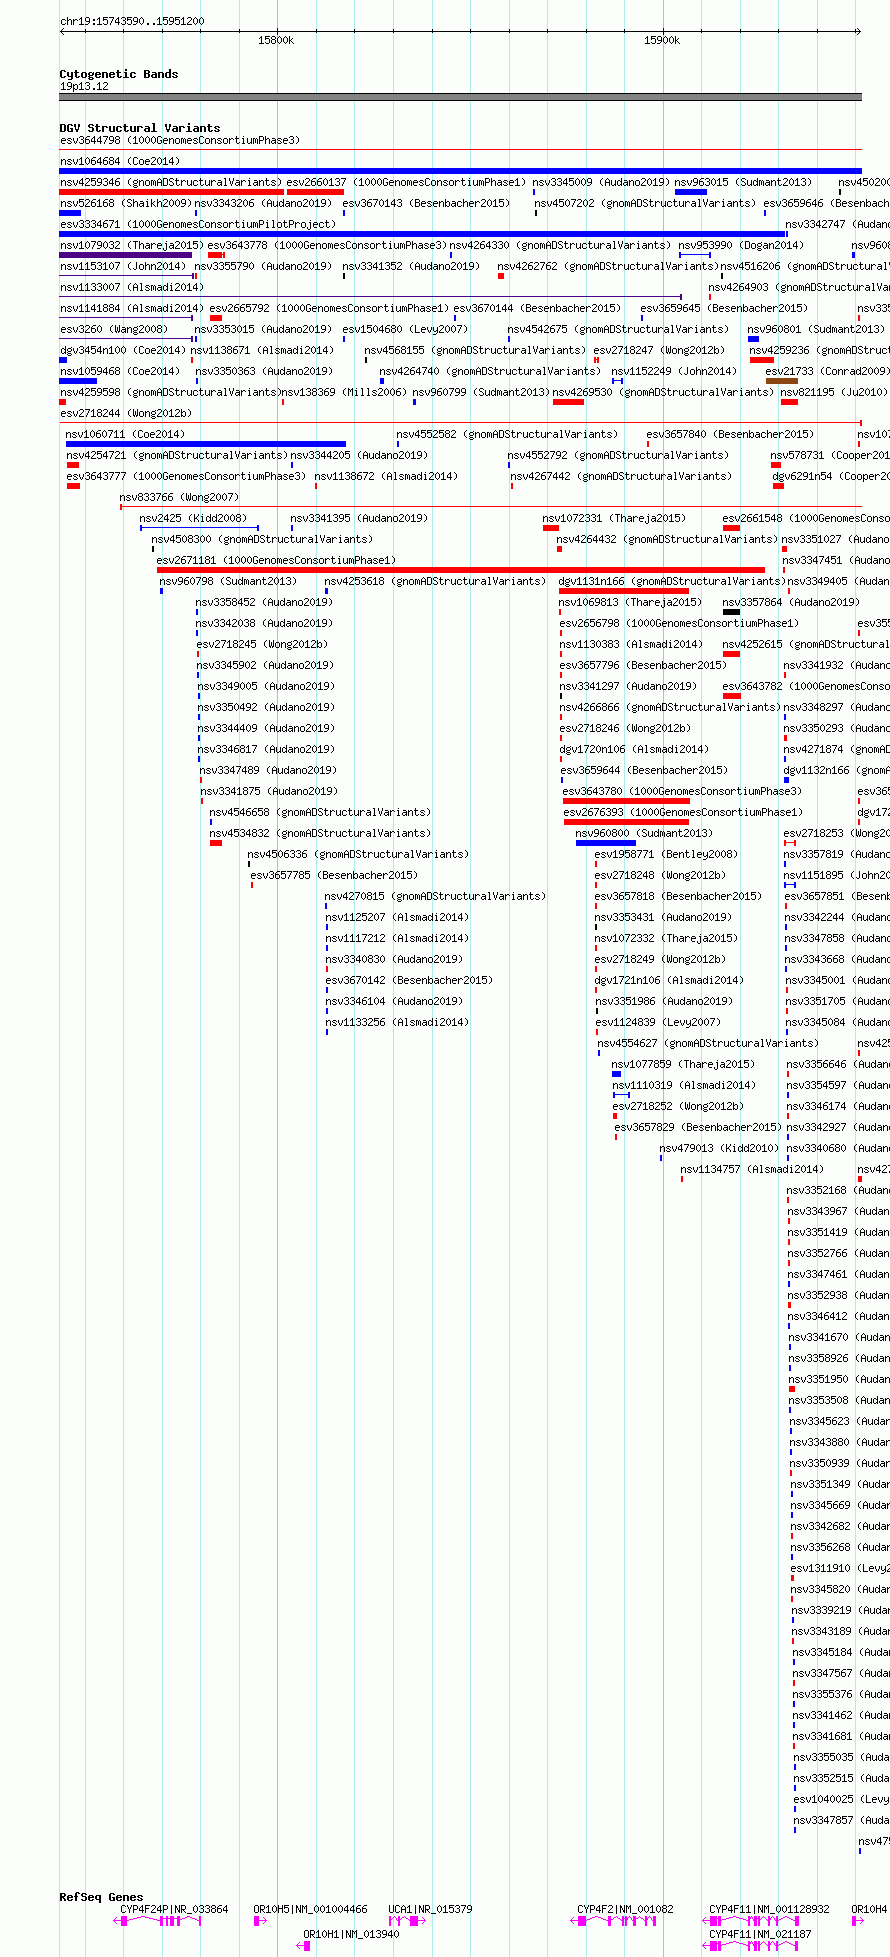Click the red bar of esv2660137
This screenshot has height=1957, width=890.
click(x=315, y=192)
